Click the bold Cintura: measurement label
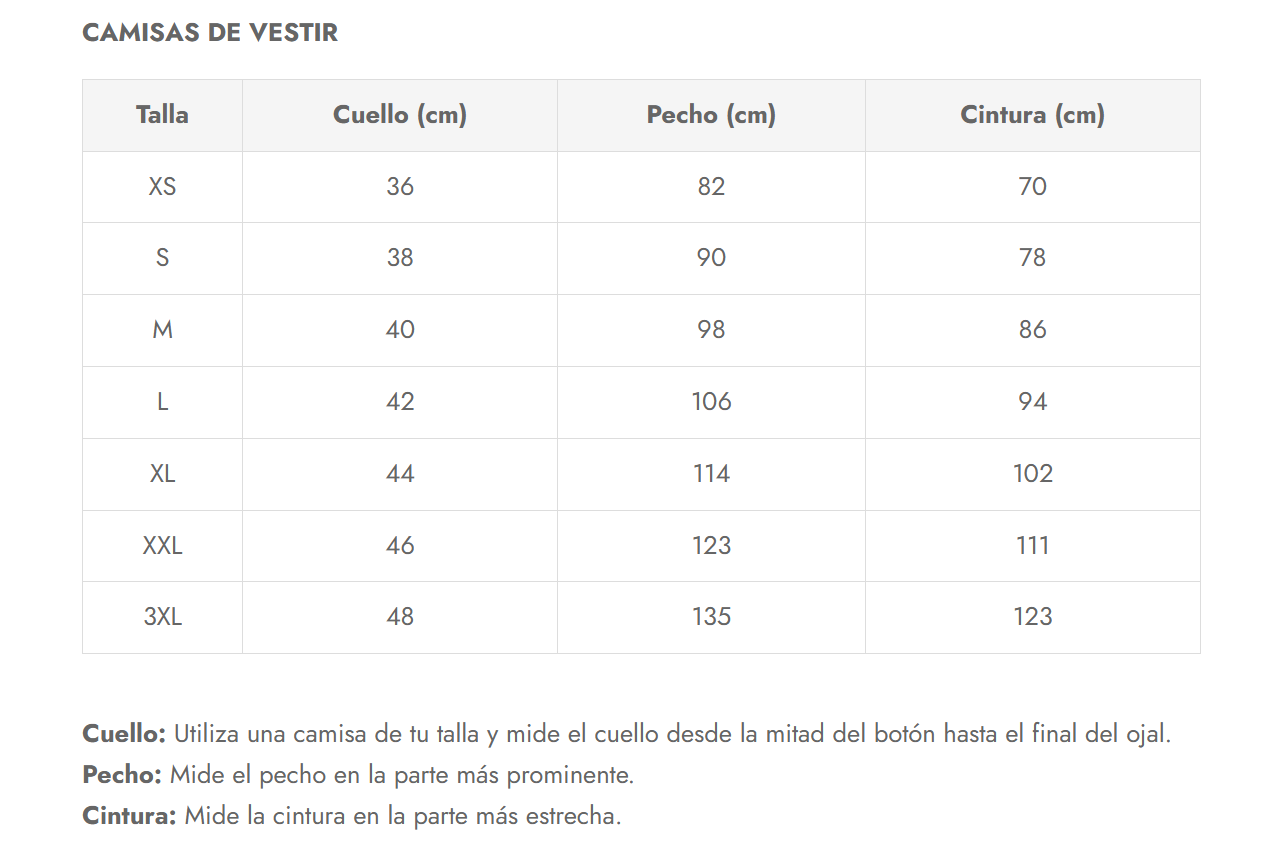This screenshot has width=1269, height=852. click(129, 816)
